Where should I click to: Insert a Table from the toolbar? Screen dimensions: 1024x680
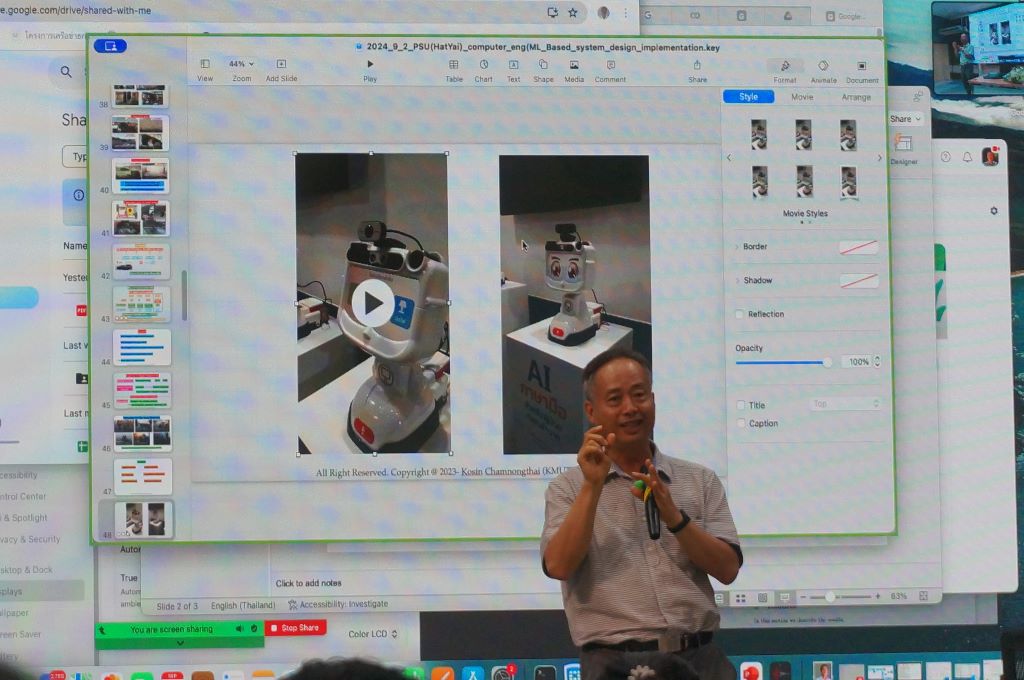(454, 65)
